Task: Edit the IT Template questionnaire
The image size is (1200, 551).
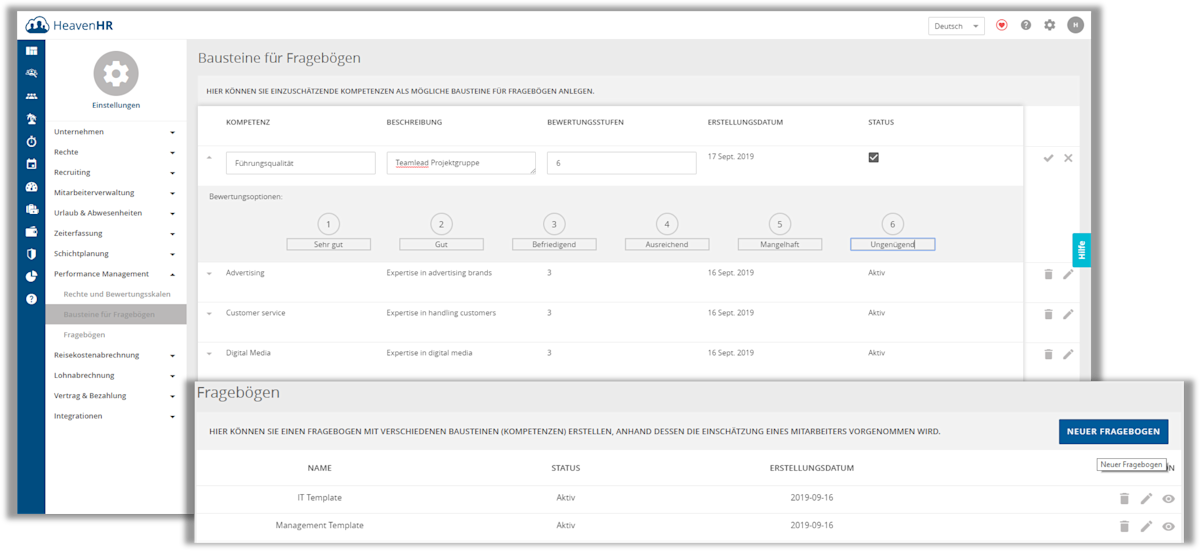Action: (x=1146, y=499)
